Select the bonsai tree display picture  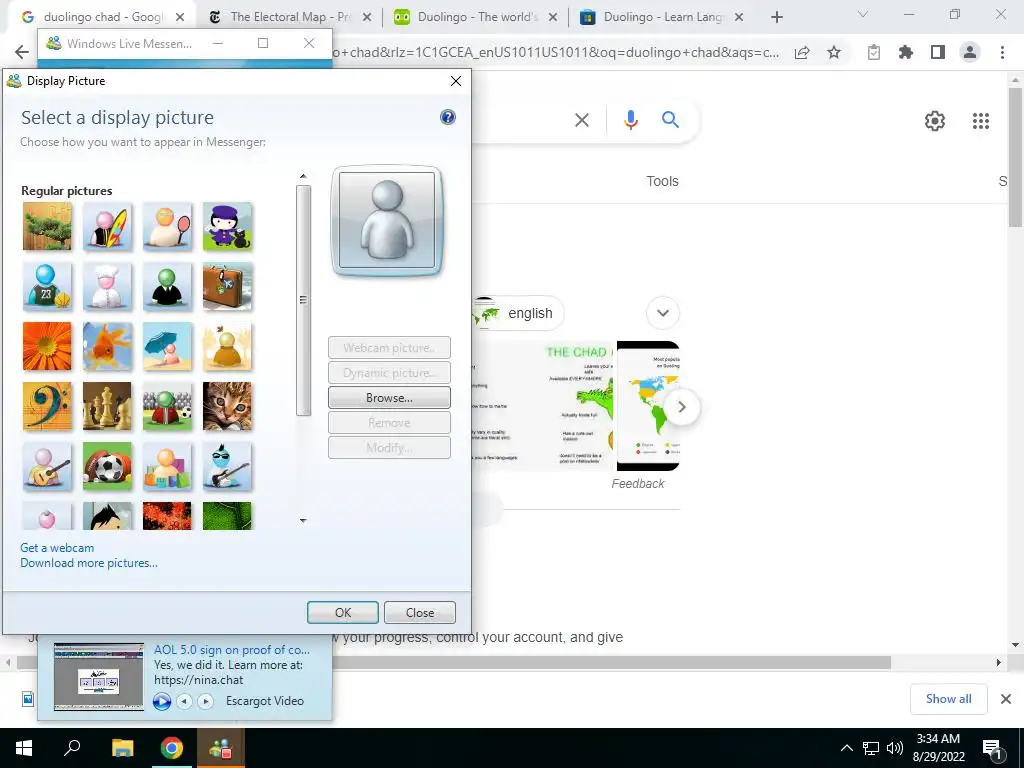click(x=47, y=226)
